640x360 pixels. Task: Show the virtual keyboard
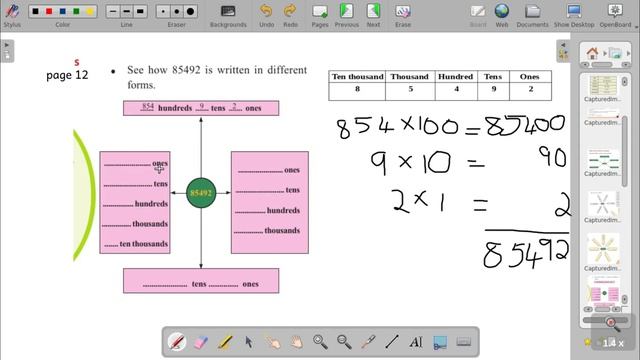point(464,342)
